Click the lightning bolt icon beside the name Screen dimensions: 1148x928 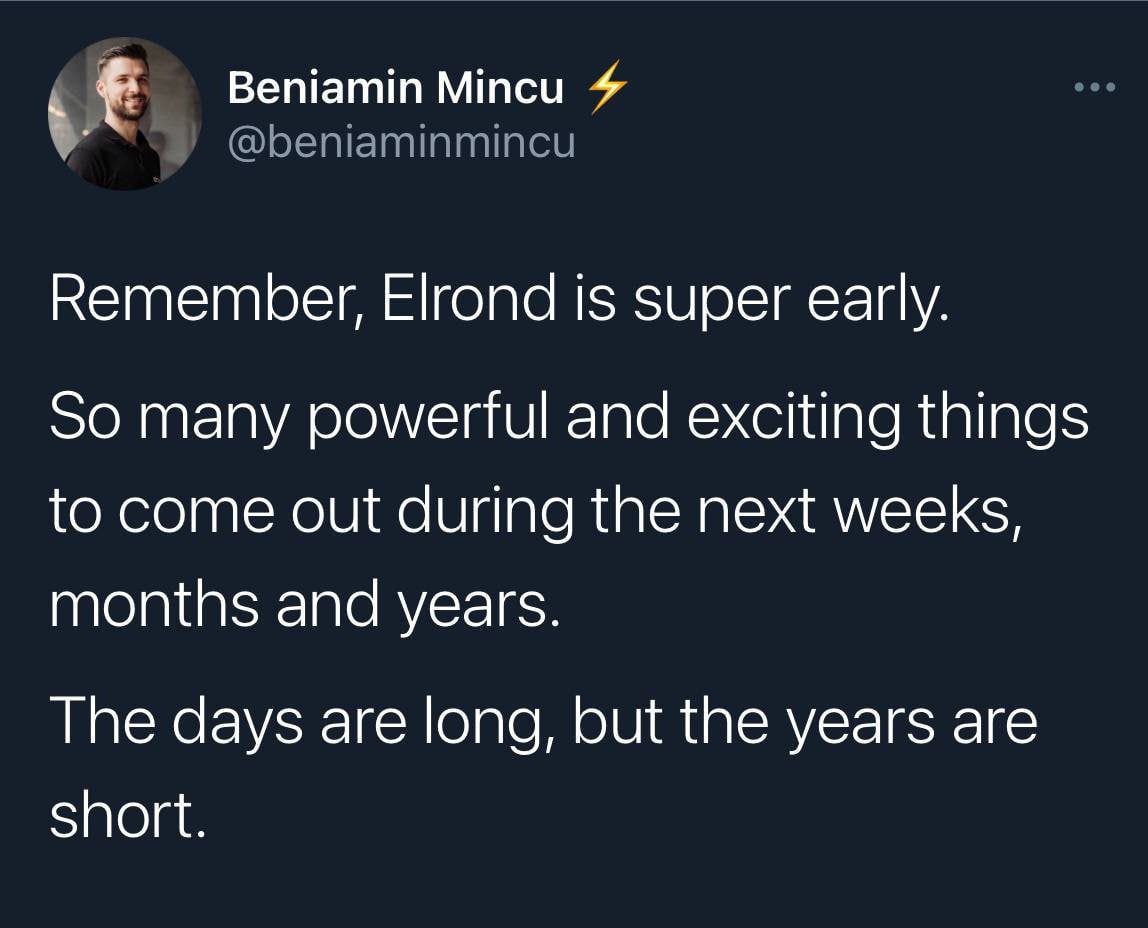[606, 90]
